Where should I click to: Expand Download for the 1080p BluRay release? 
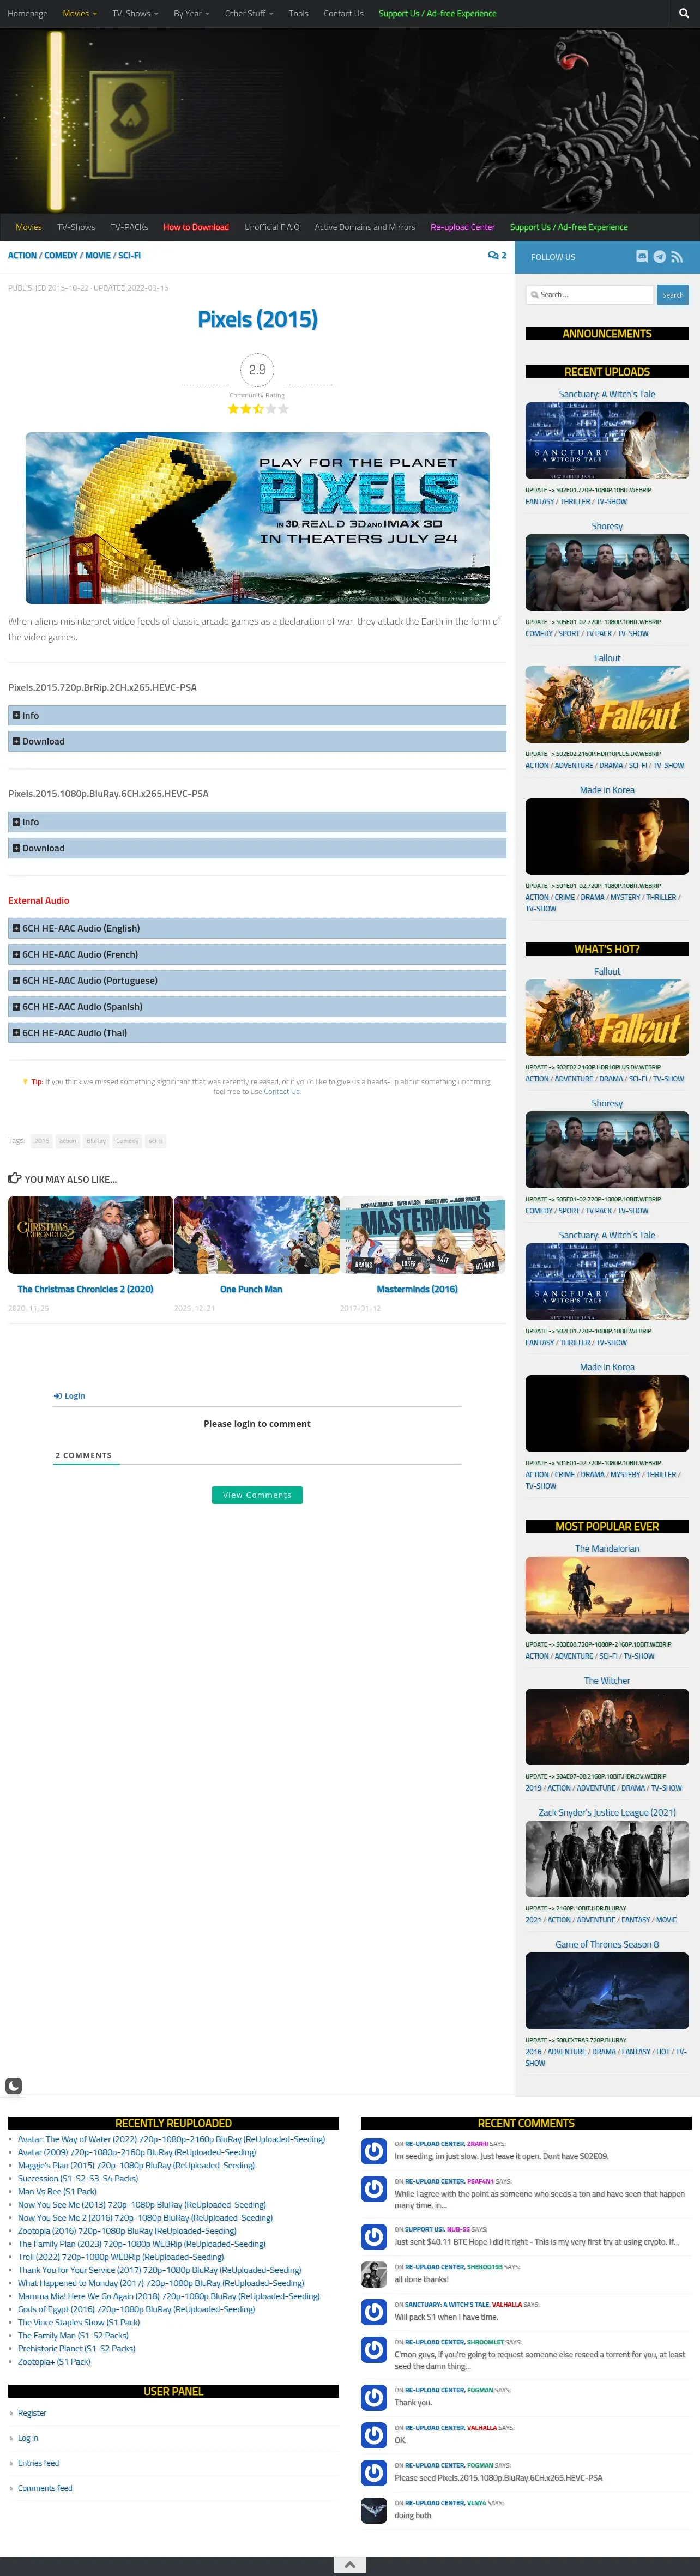pos(257,849)
